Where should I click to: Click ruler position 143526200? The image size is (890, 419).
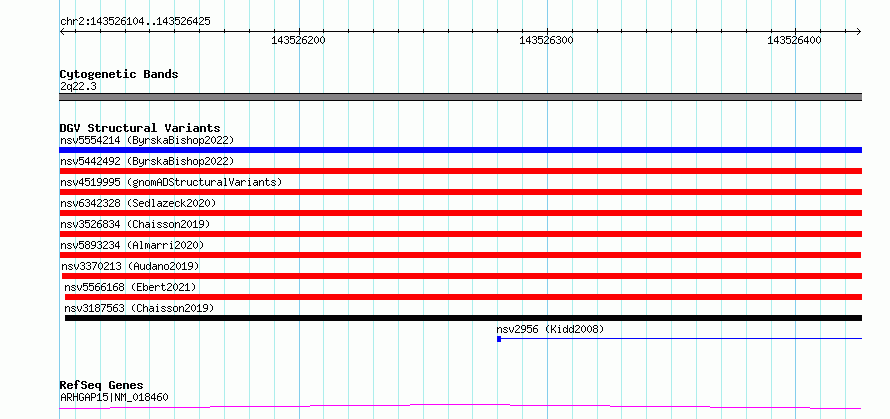(x=299, y=40)
